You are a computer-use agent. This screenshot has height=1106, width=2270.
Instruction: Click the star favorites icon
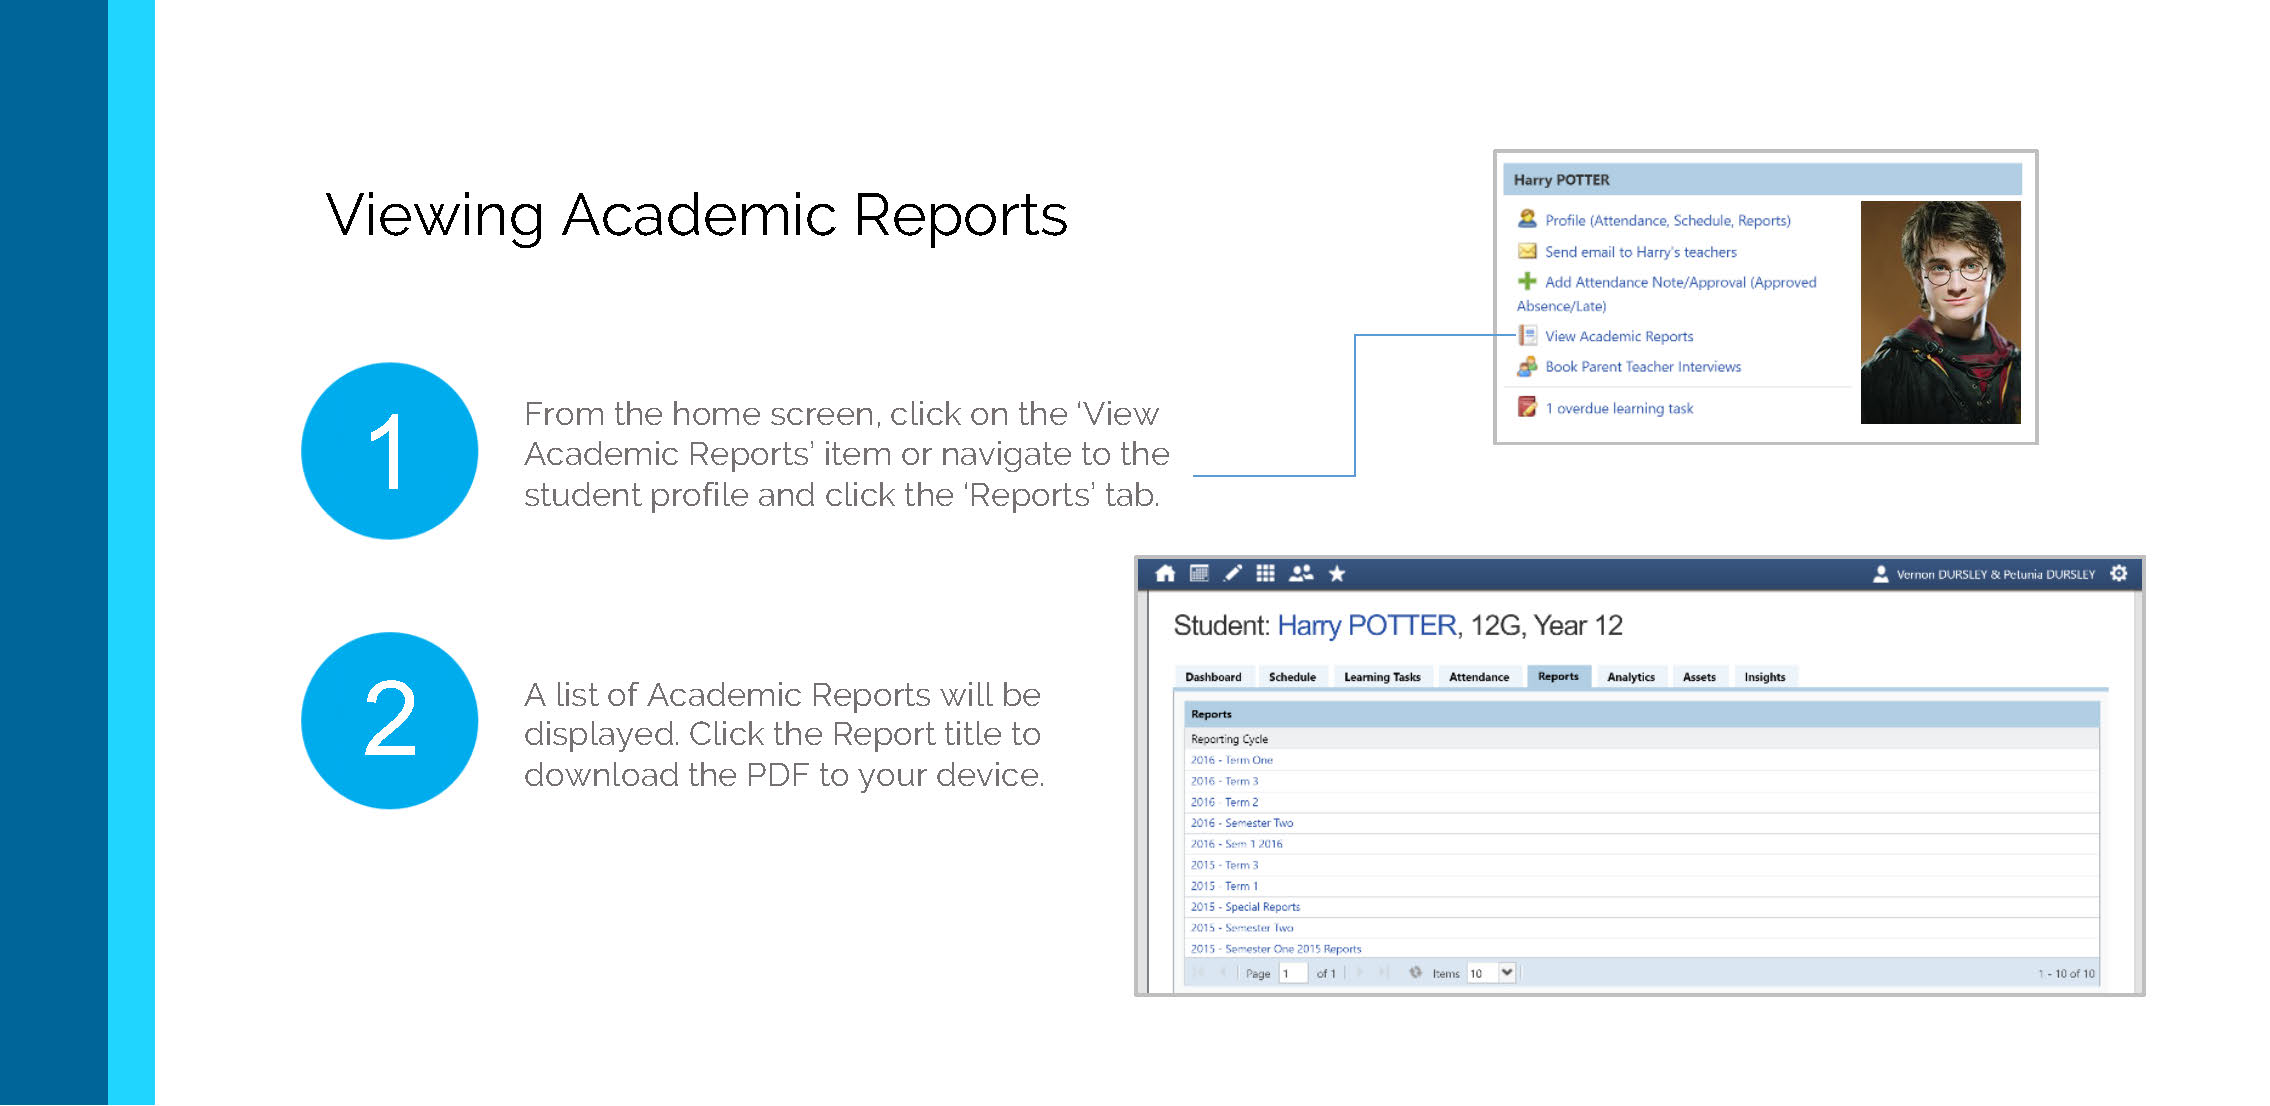(1337, 574)
